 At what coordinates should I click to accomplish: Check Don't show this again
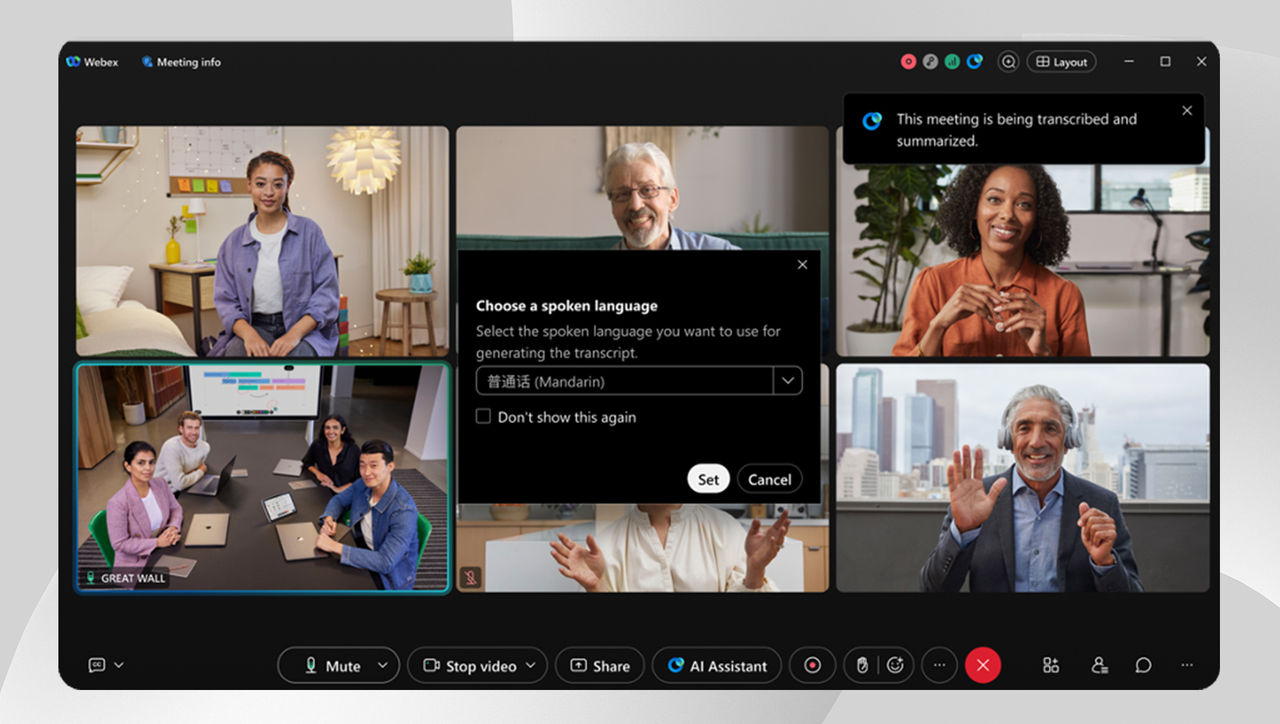483,417
